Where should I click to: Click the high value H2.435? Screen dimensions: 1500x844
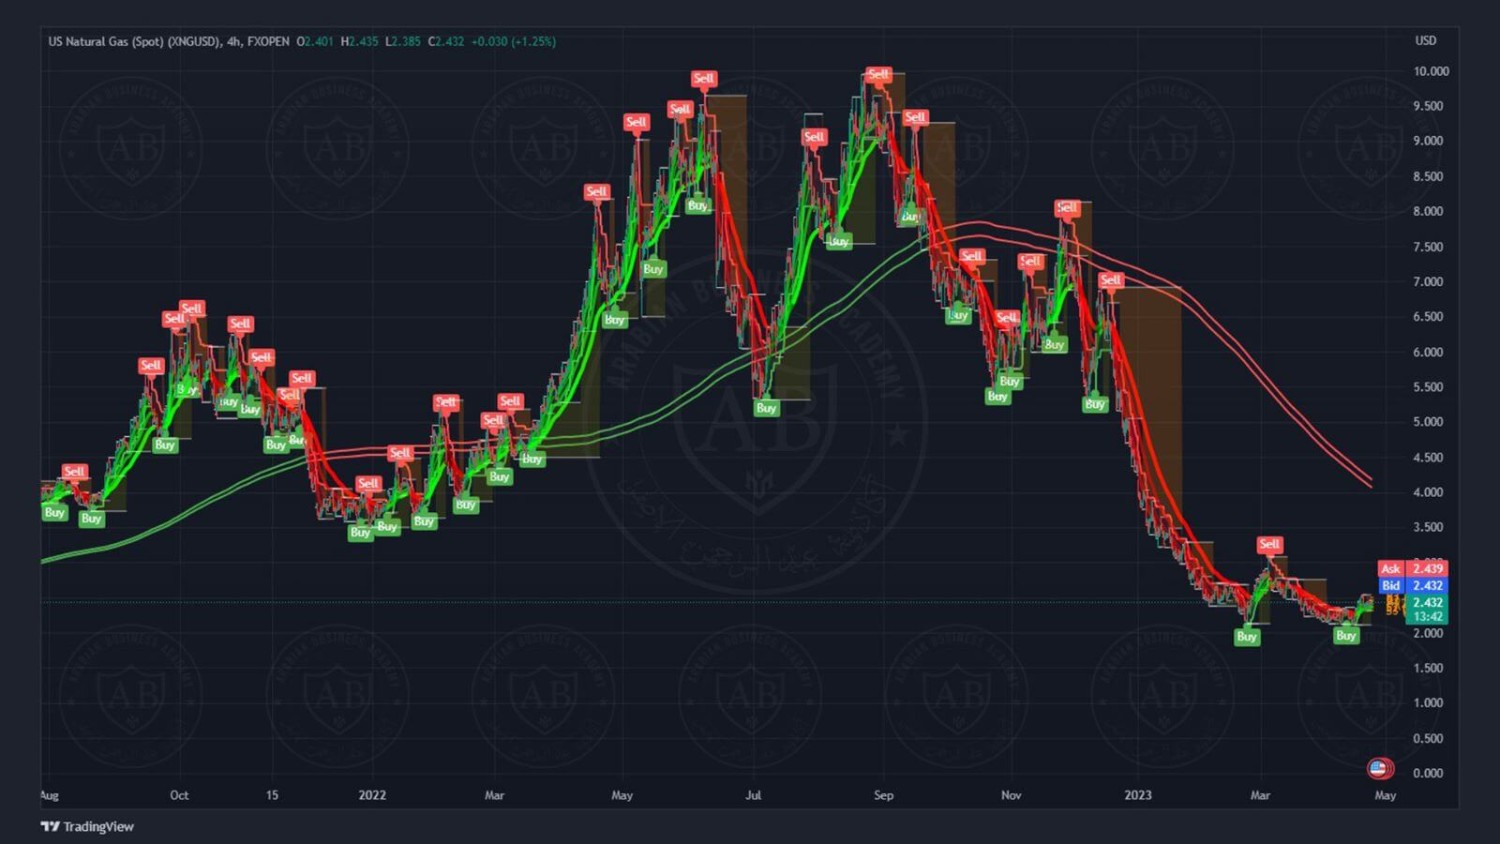point(360,41)
